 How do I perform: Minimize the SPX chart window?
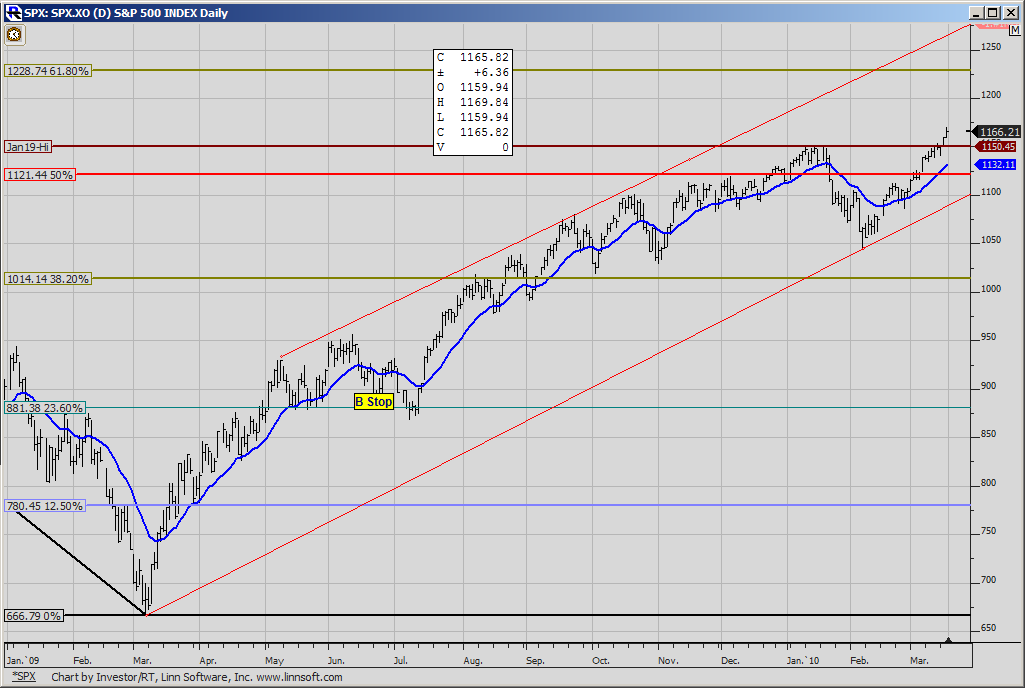coord(976,13)
